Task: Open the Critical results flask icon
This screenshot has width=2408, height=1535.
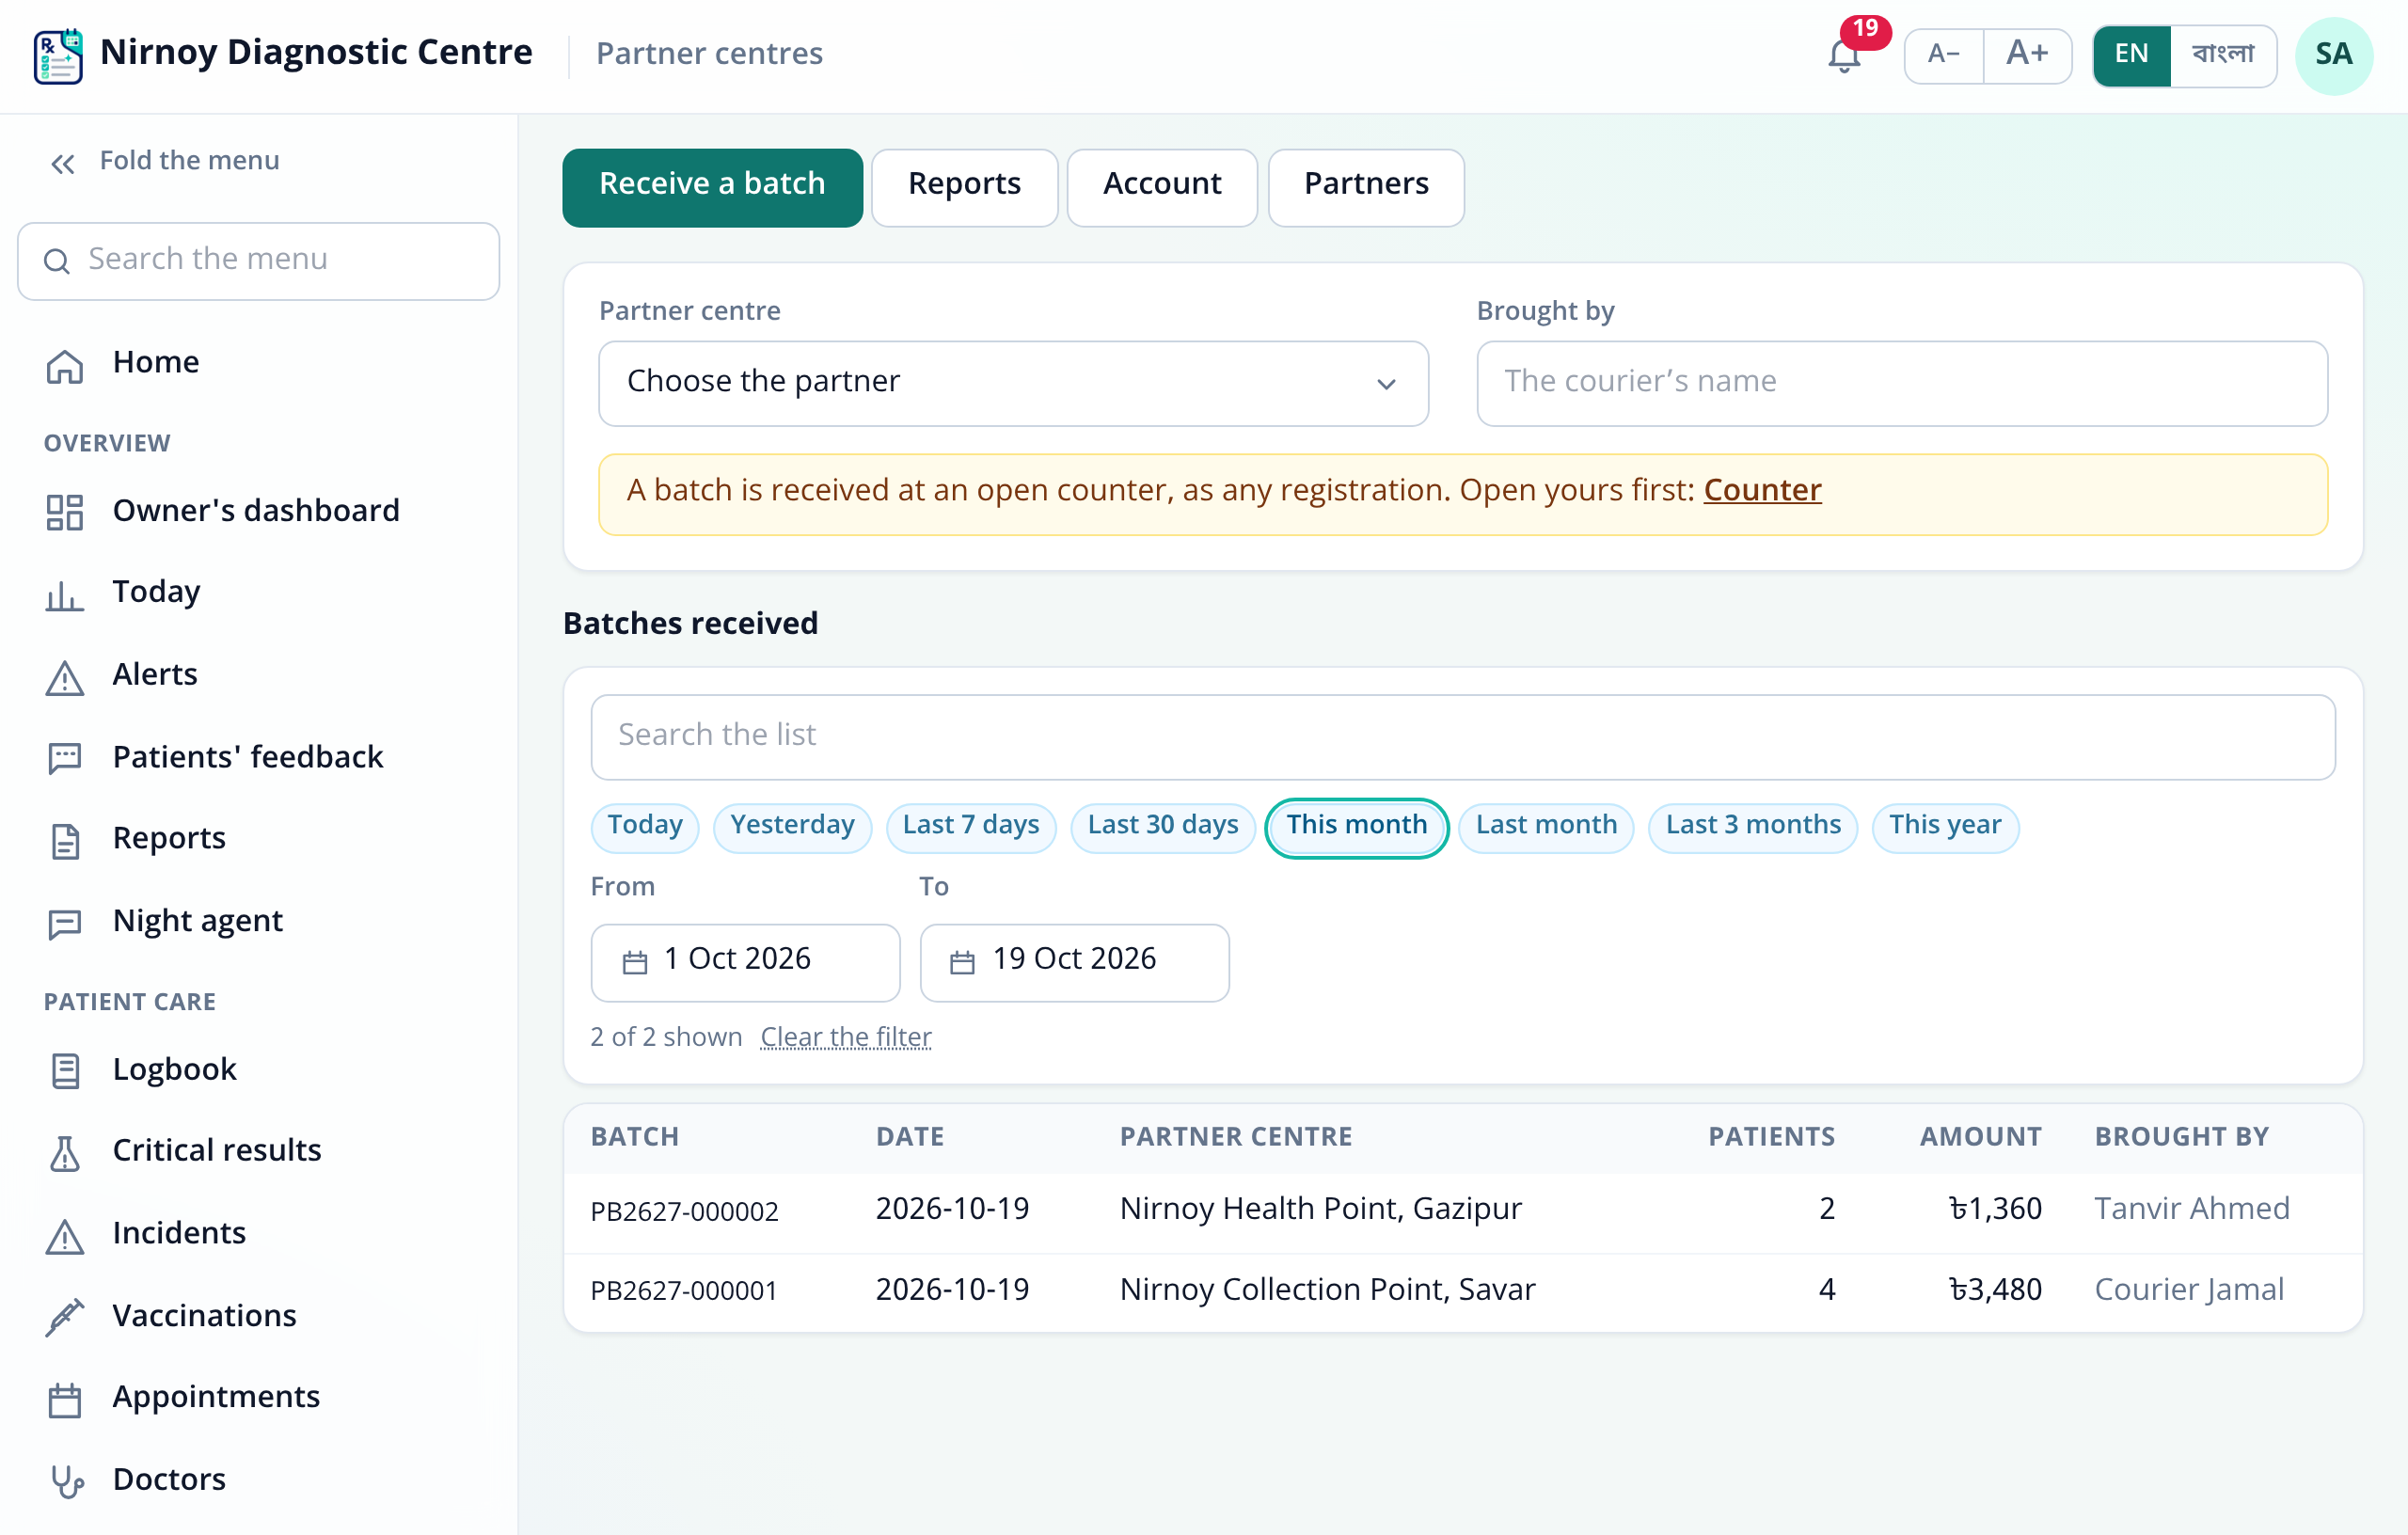Action: pos(65,1152)
